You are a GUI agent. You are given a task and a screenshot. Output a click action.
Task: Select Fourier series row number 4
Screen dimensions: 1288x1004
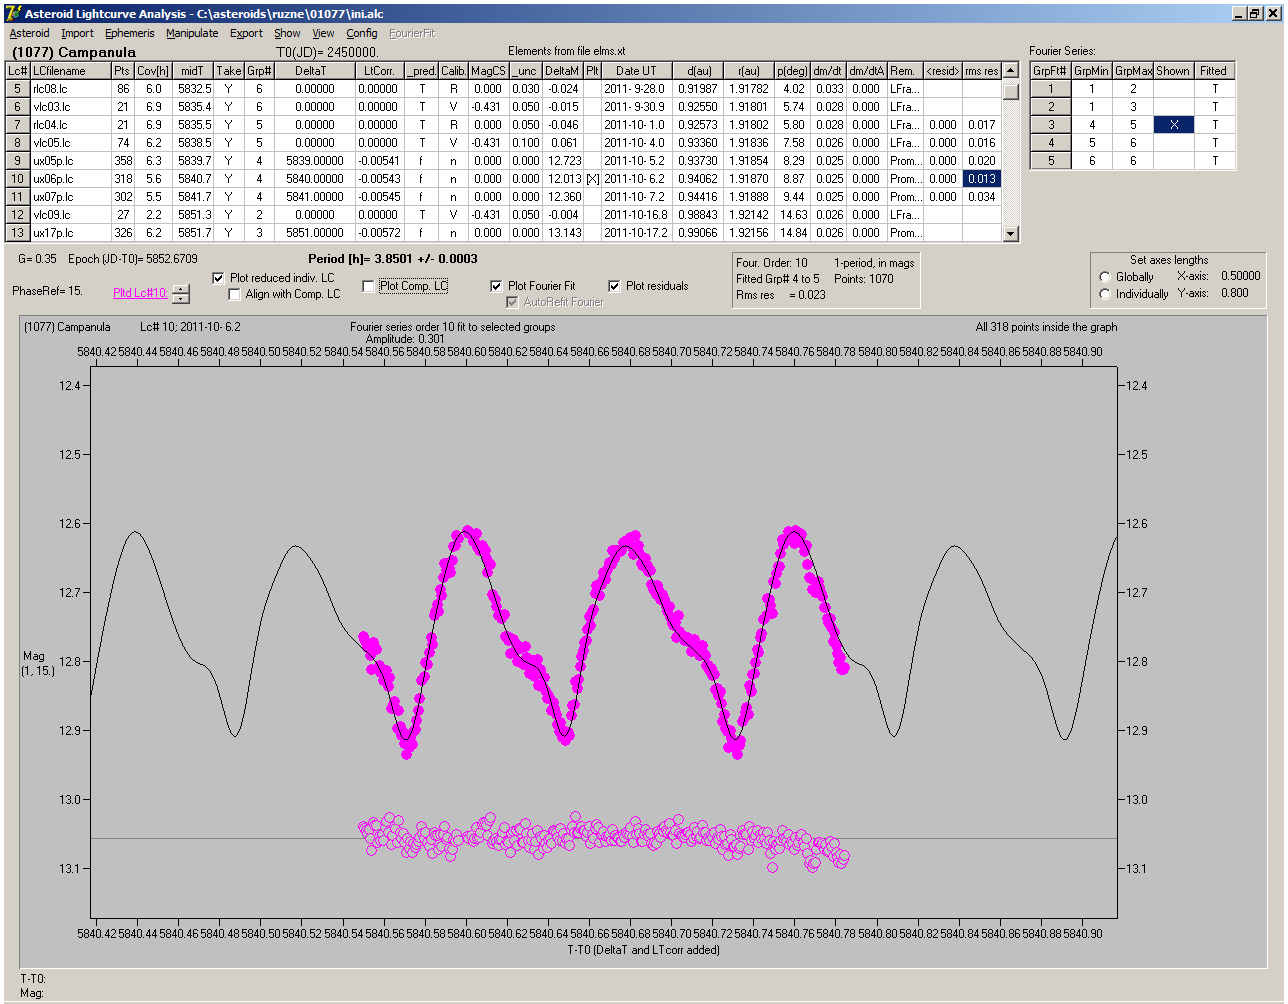coord(1051,143)
